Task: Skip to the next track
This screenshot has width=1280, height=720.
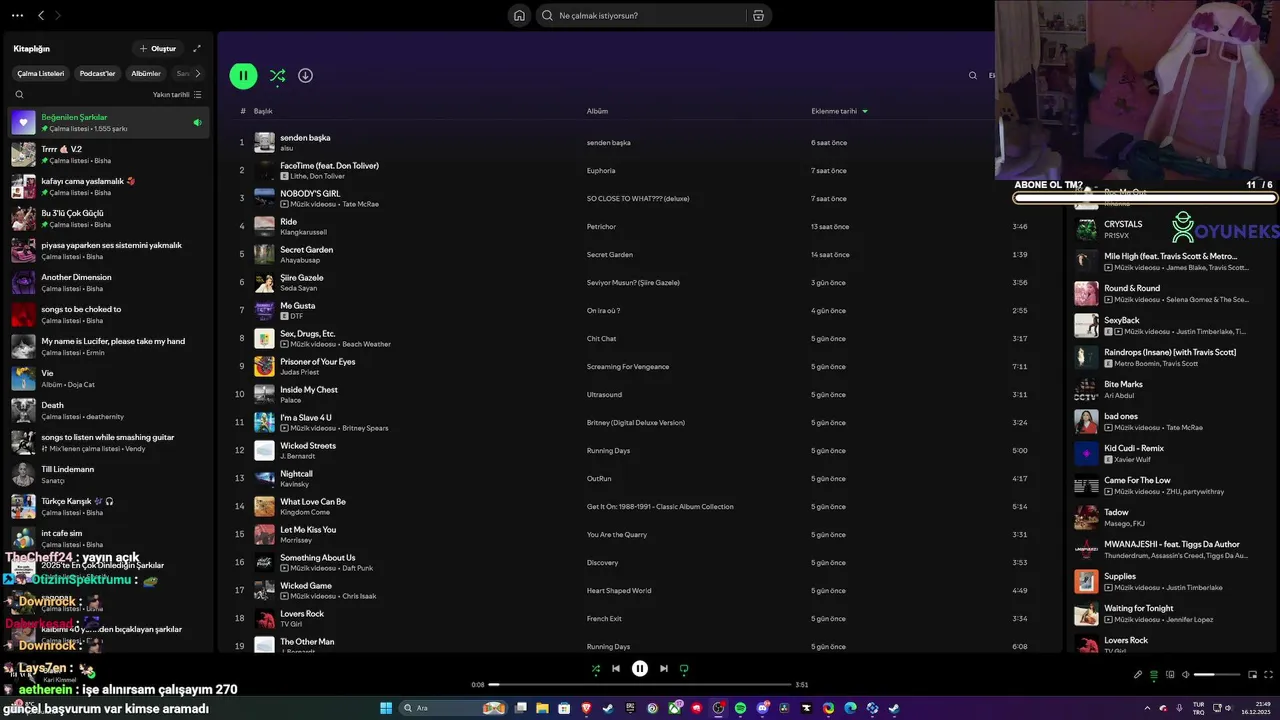Action: 664,669
